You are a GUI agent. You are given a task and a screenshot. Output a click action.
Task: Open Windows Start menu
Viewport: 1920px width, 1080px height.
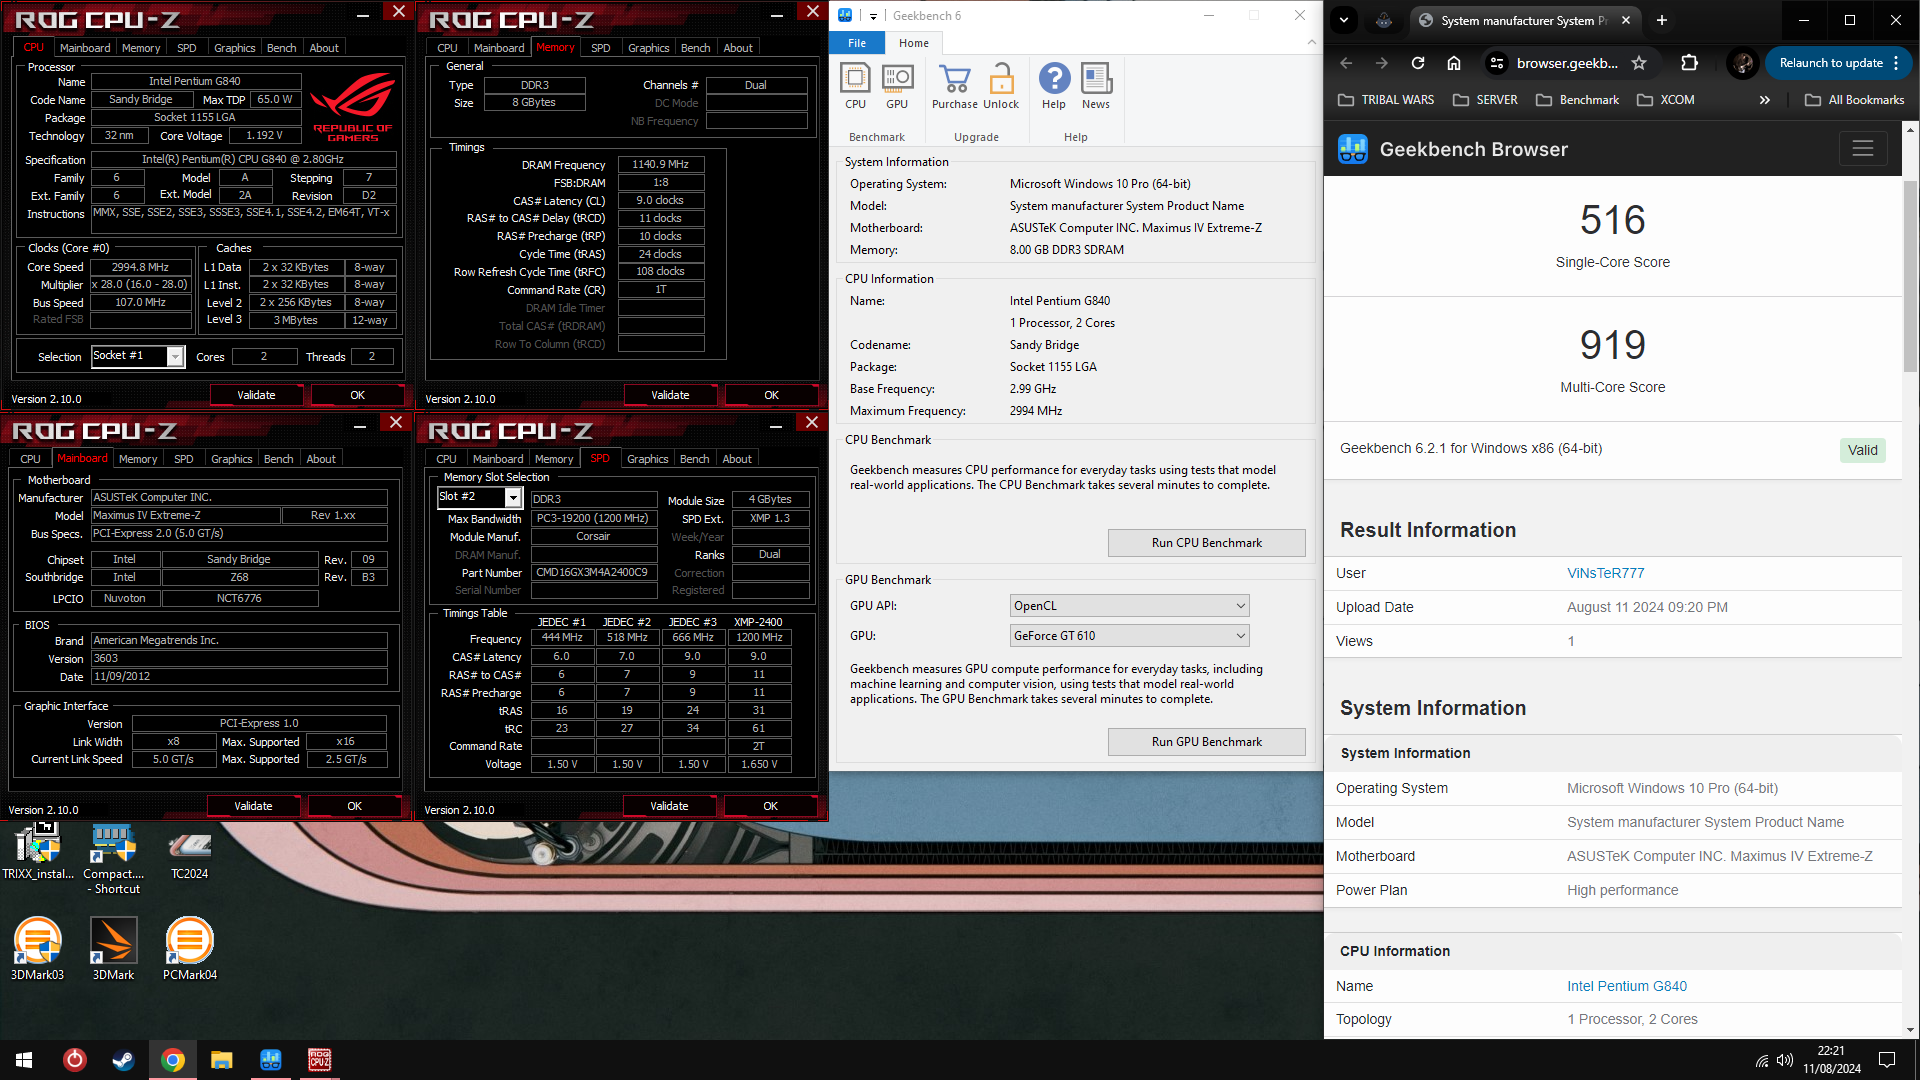click(24, 1060)
